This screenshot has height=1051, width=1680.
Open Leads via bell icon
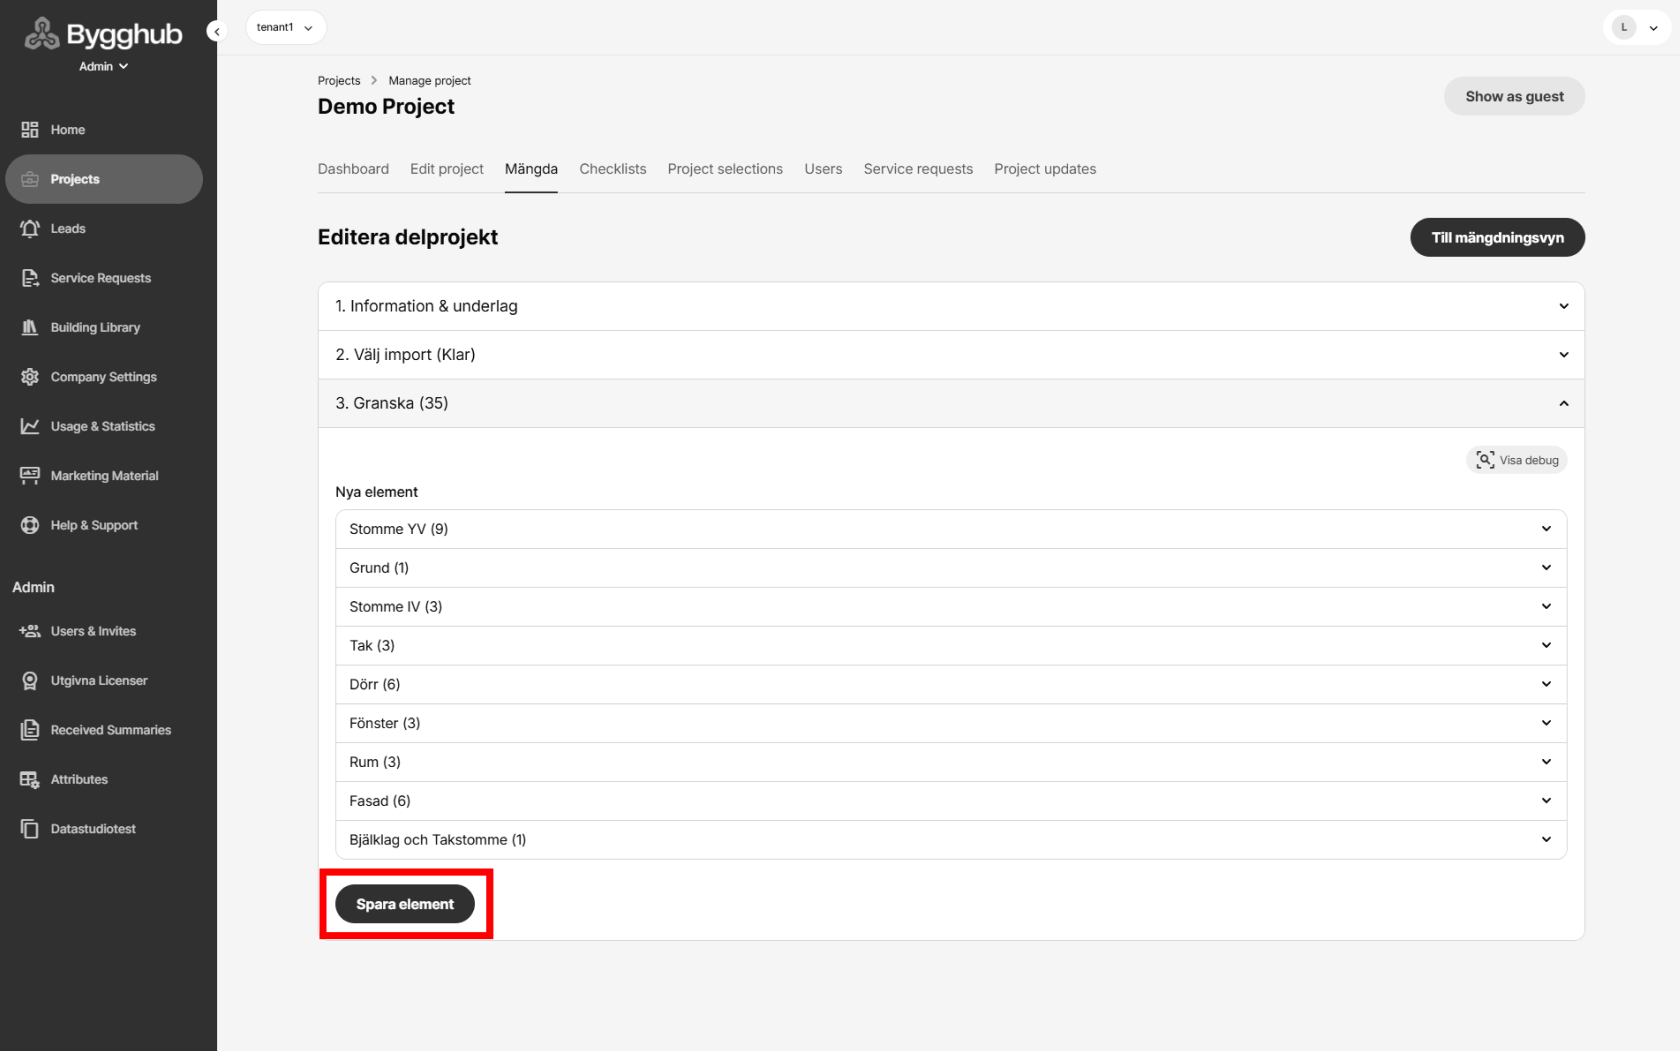tap(30, 229)
